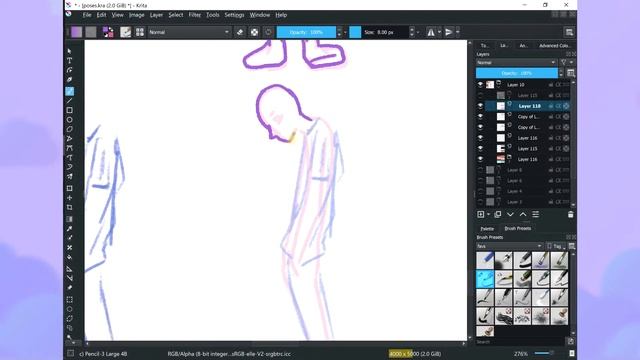Select the Freehand Path tool
The image size is (640, 360).
pyautogui.click(x=69, y=157)
